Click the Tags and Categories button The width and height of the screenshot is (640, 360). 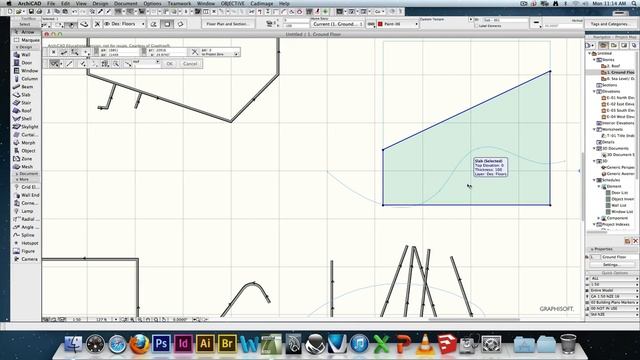tap(609, 24)
